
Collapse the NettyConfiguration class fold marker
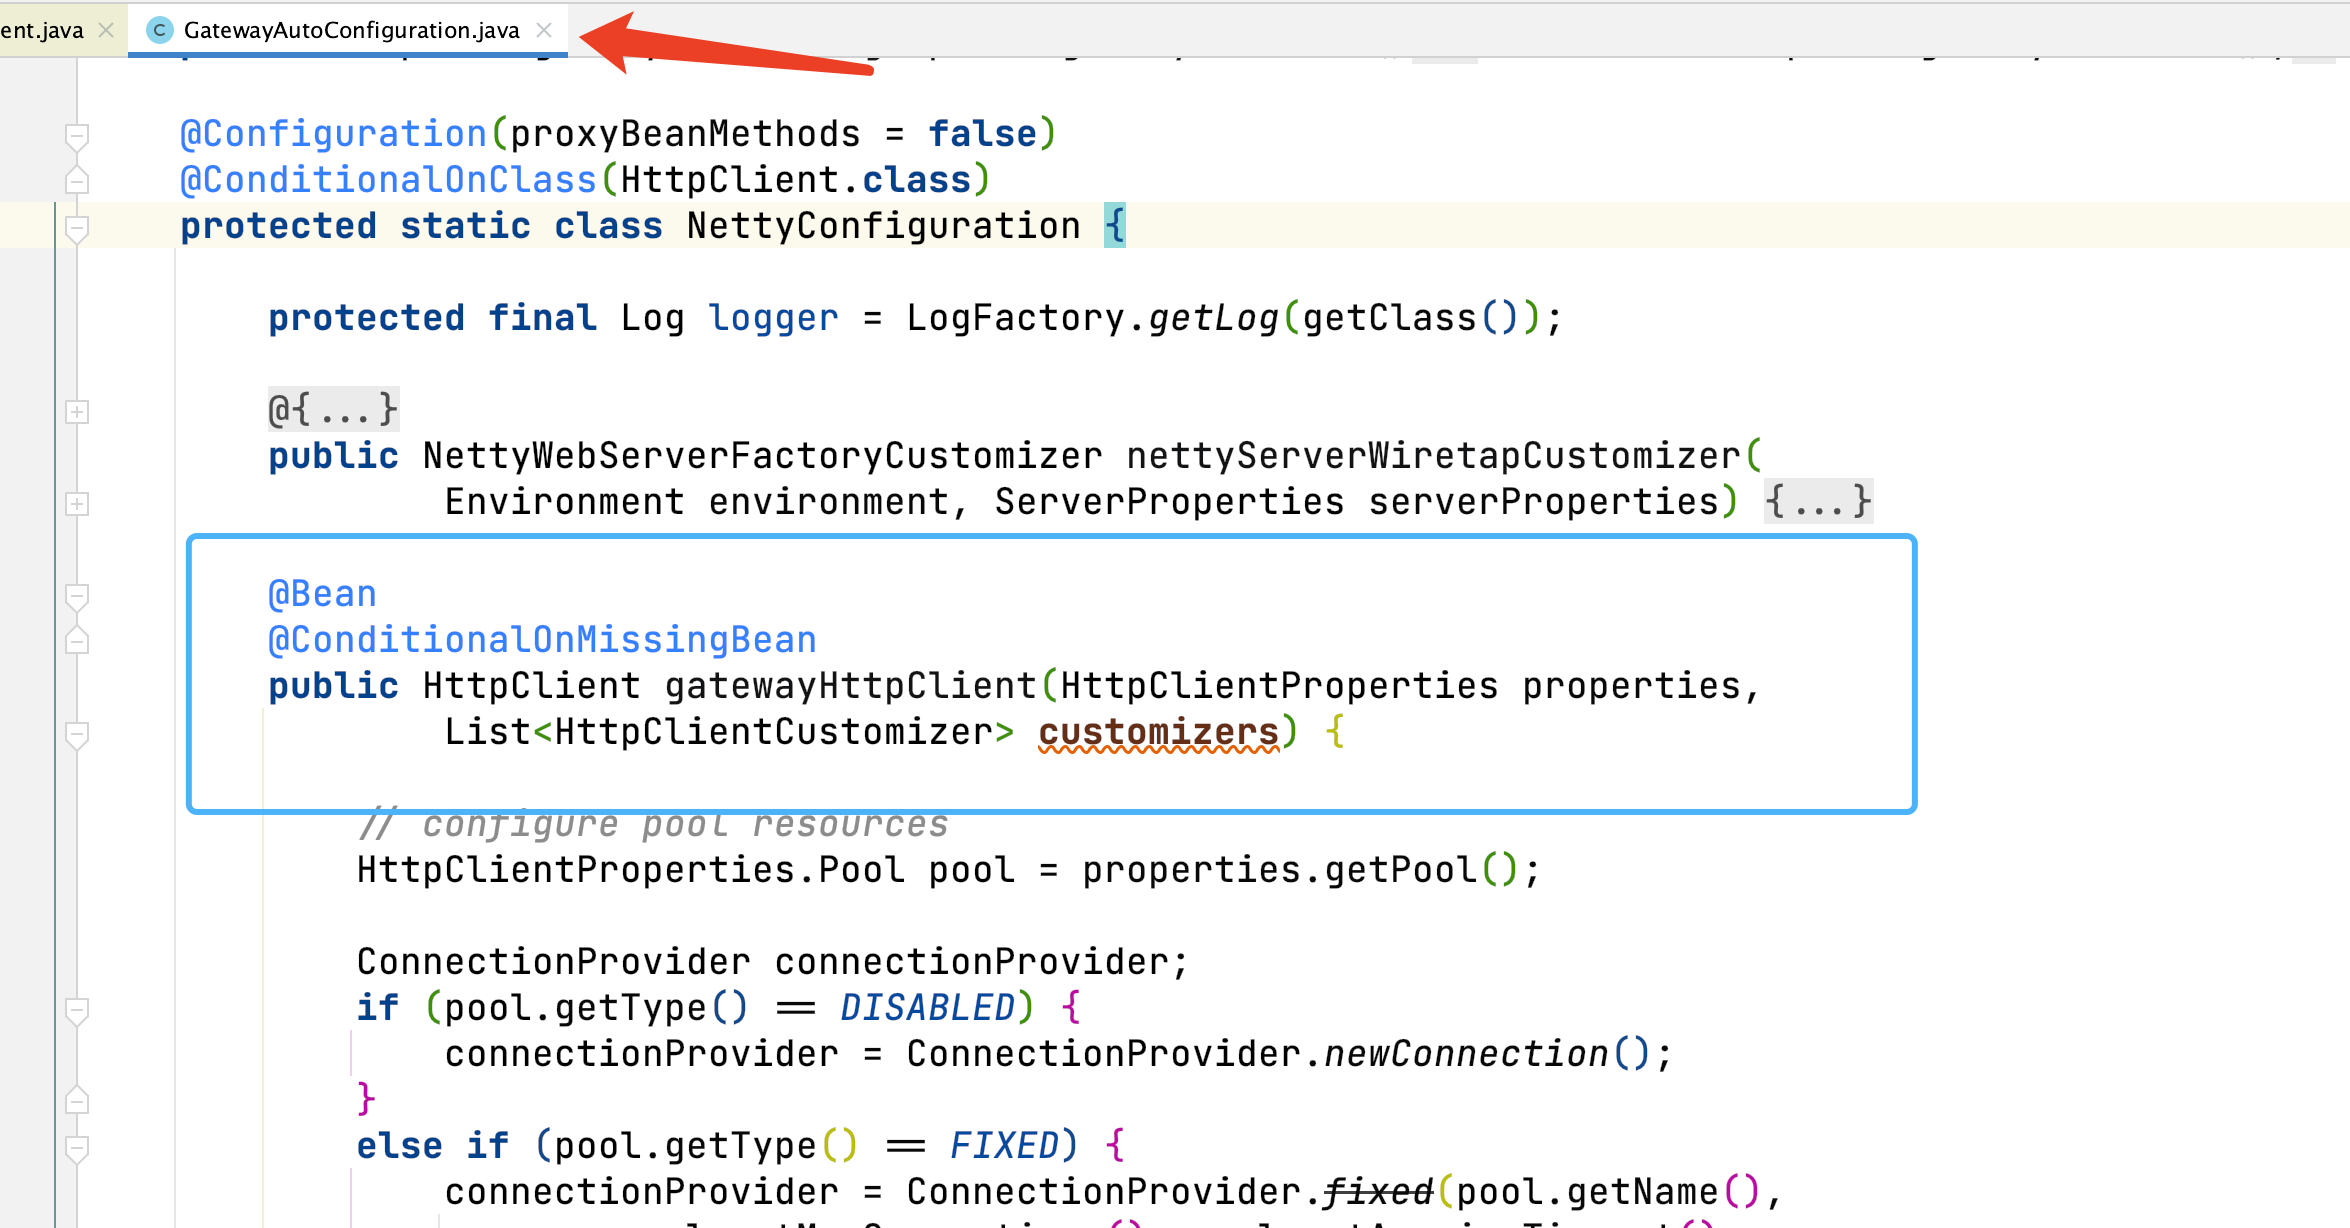pos(77,227)
